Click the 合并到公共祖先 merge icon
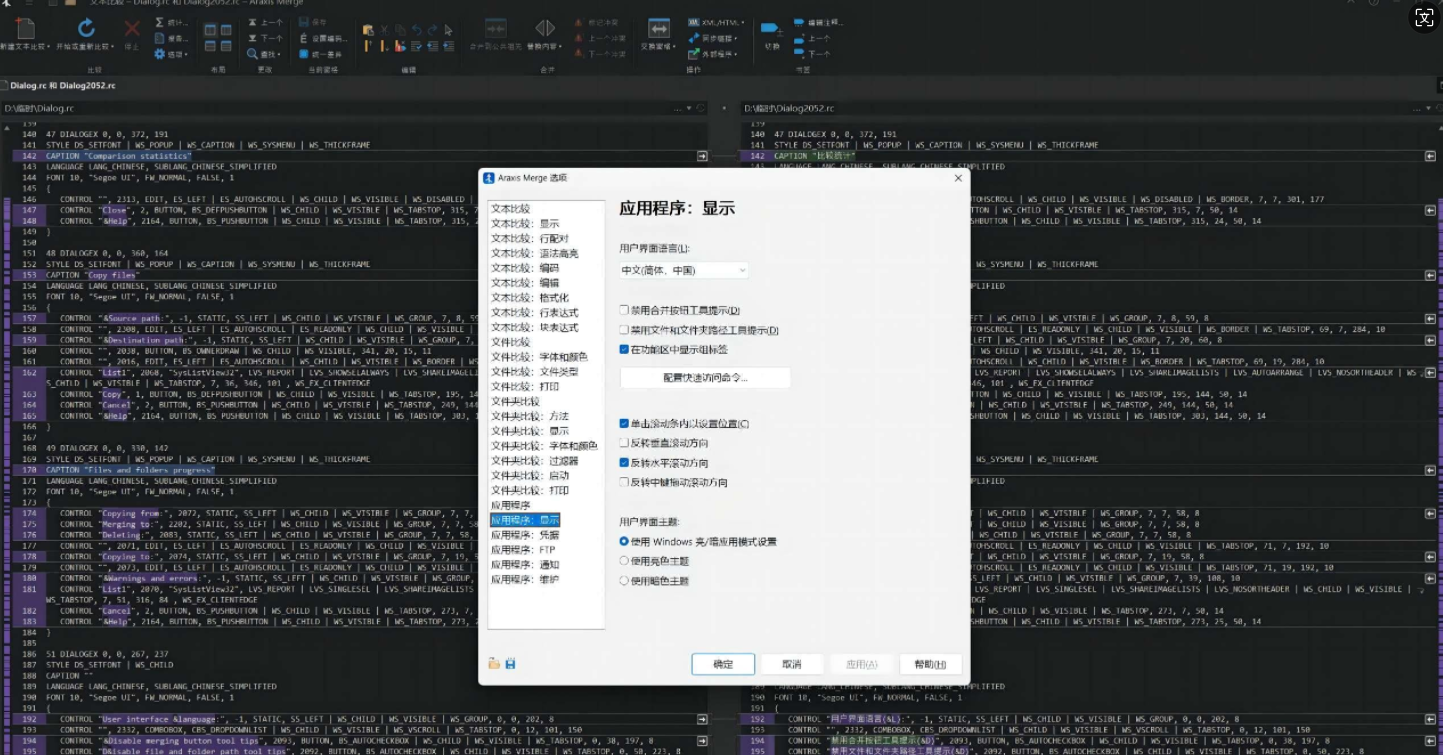The image size is (1443, 755). 496,28
